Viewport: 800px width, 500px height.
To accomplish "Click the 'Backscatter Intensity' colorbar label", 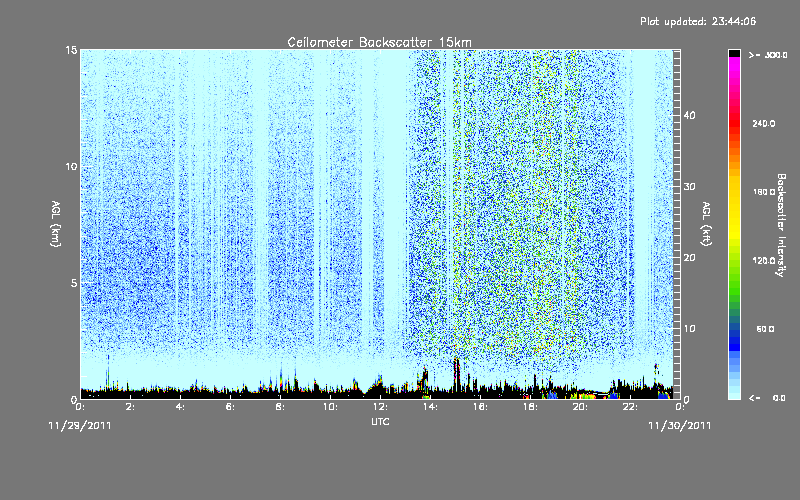I will click(x=781, y=225).
